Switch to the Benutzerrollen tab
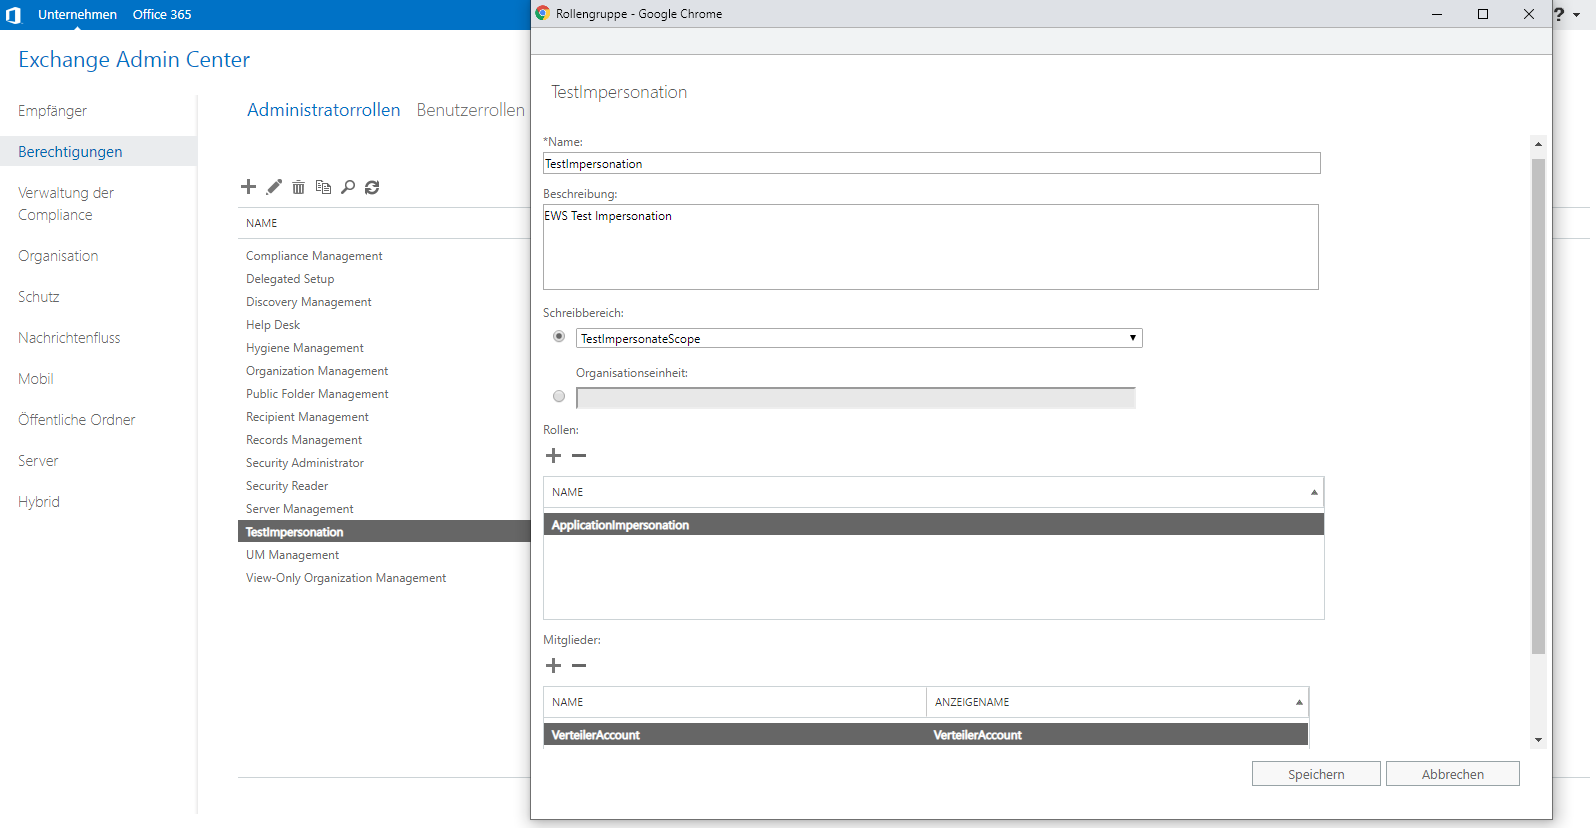Screen dimensions: 1596x828 click(x=470, y=110)
